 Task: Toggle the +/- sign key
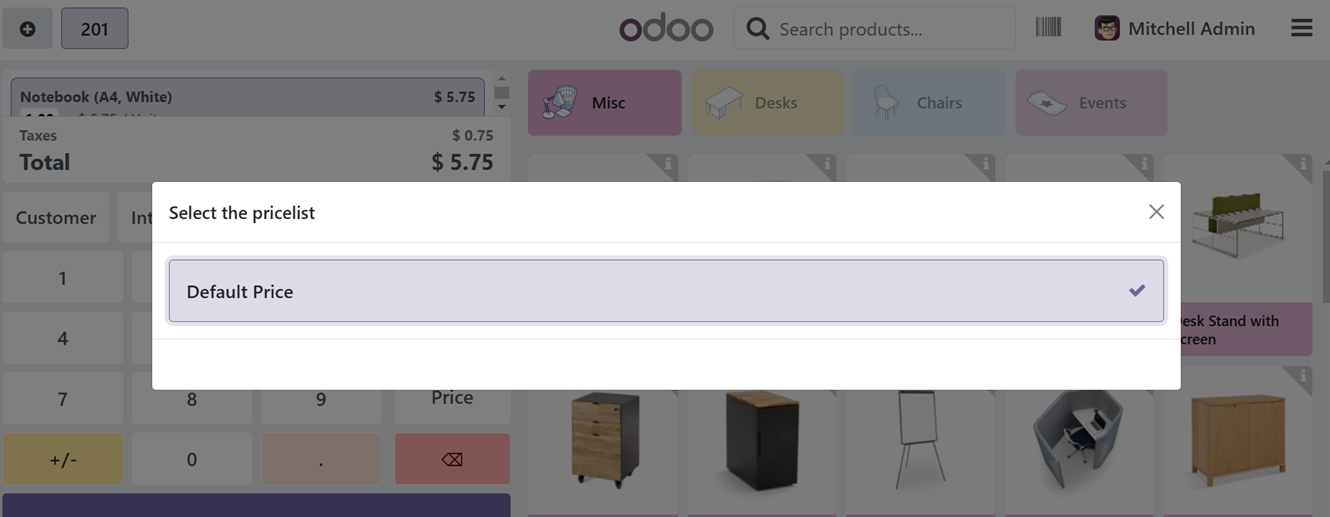(x=62, y=459)
